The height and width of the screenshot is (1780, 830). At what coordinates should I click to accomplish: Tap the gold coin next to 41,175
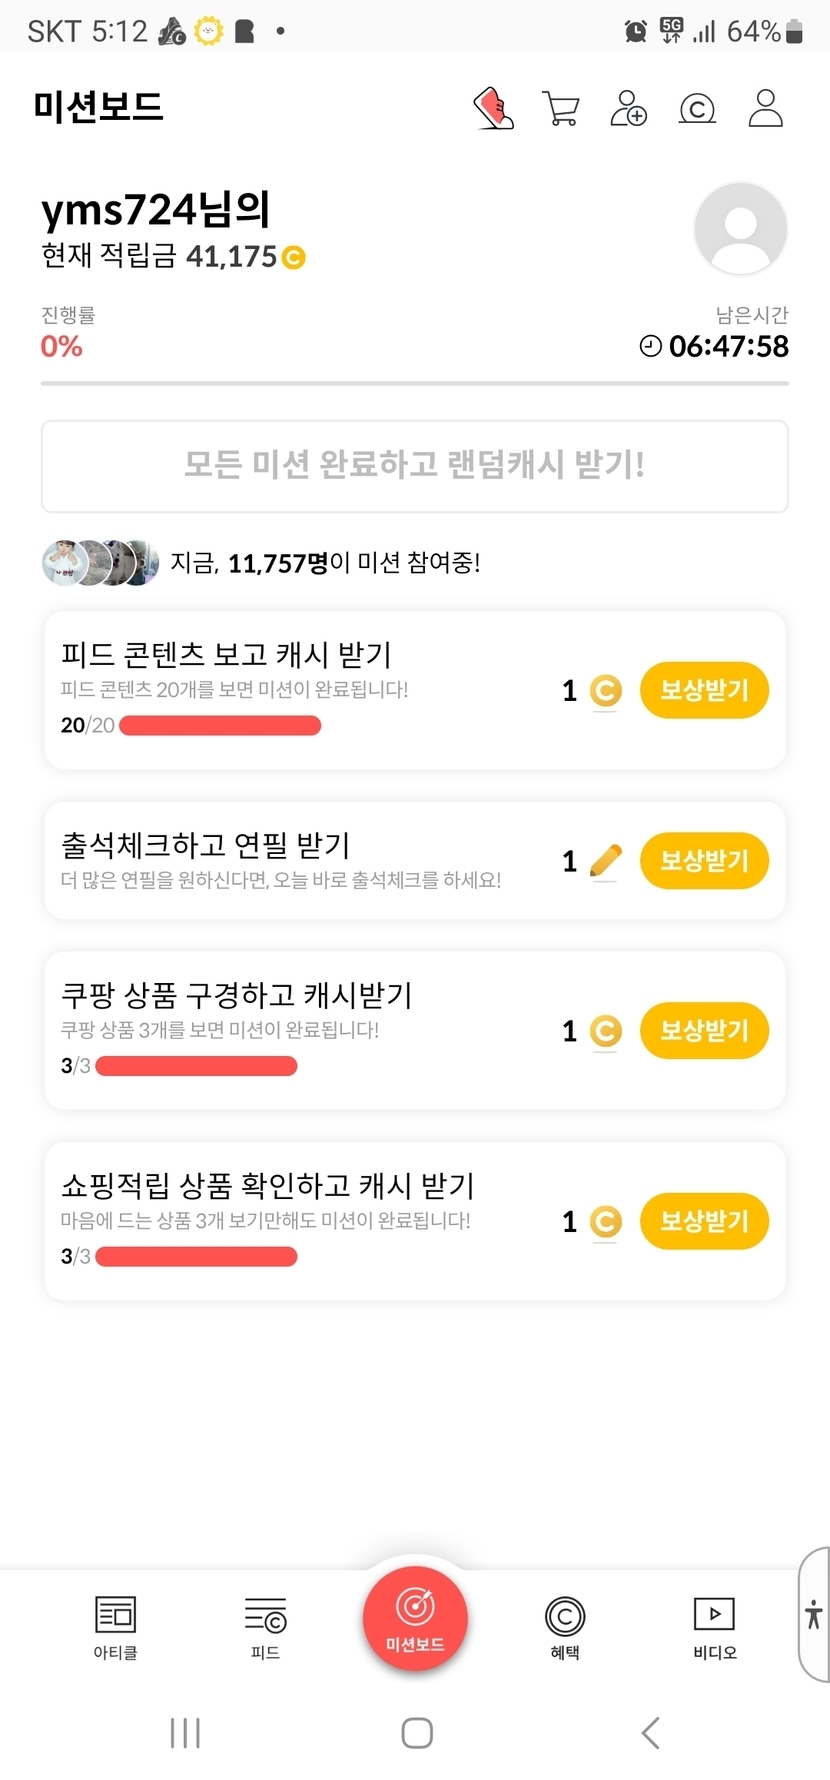pyautogui.click(x=293, y=258)
